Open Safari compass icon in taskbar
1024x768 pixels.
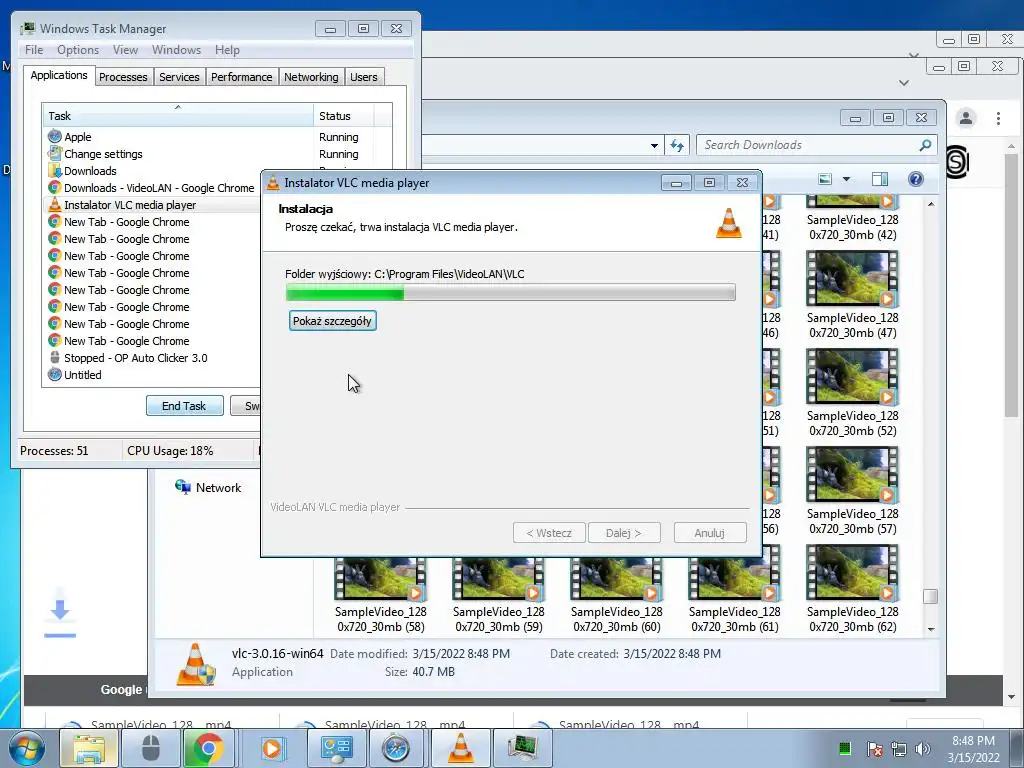coord(396,748)
